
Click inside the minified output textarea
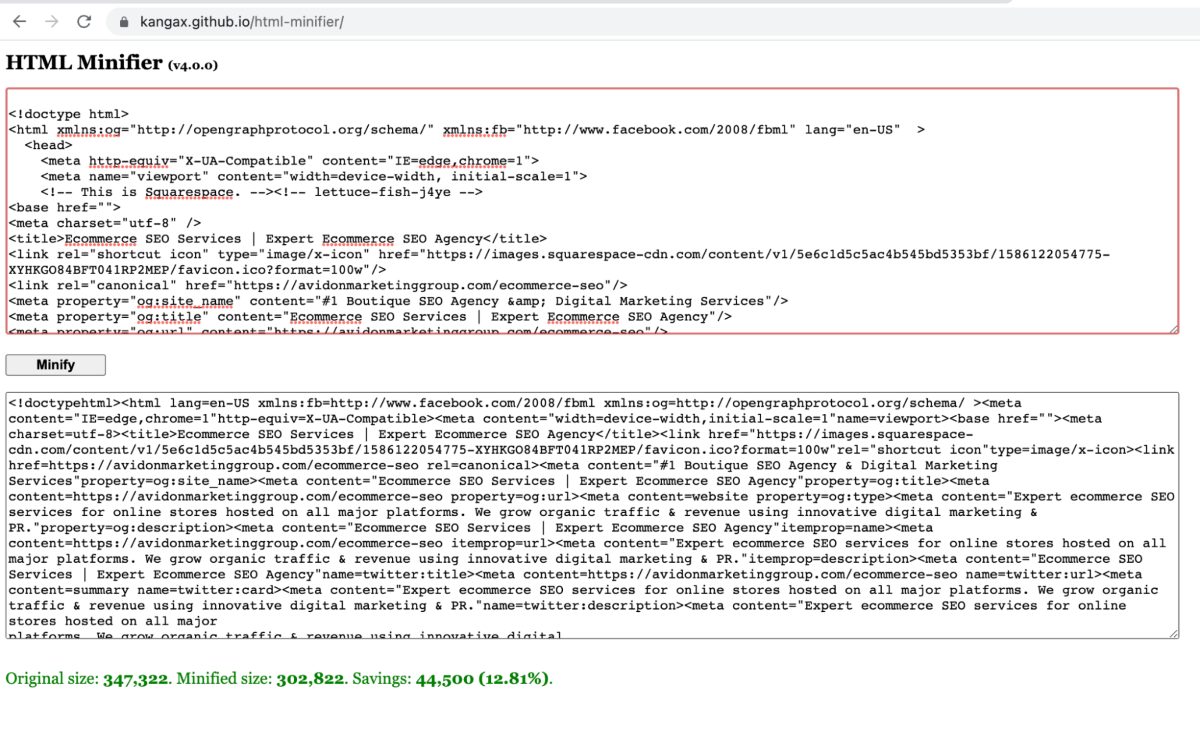click(592, 515)
